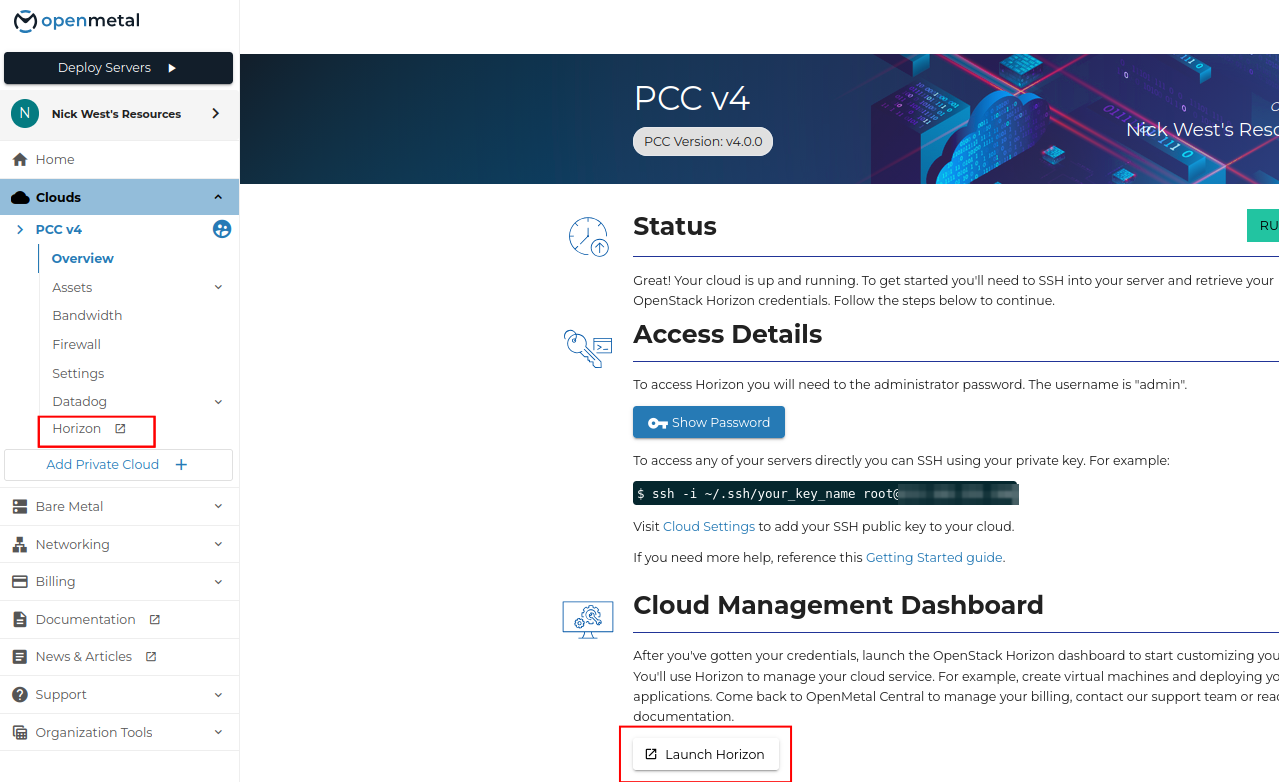
Task: Click external link icon beside News & Articles
Action: tap(151, 657)
